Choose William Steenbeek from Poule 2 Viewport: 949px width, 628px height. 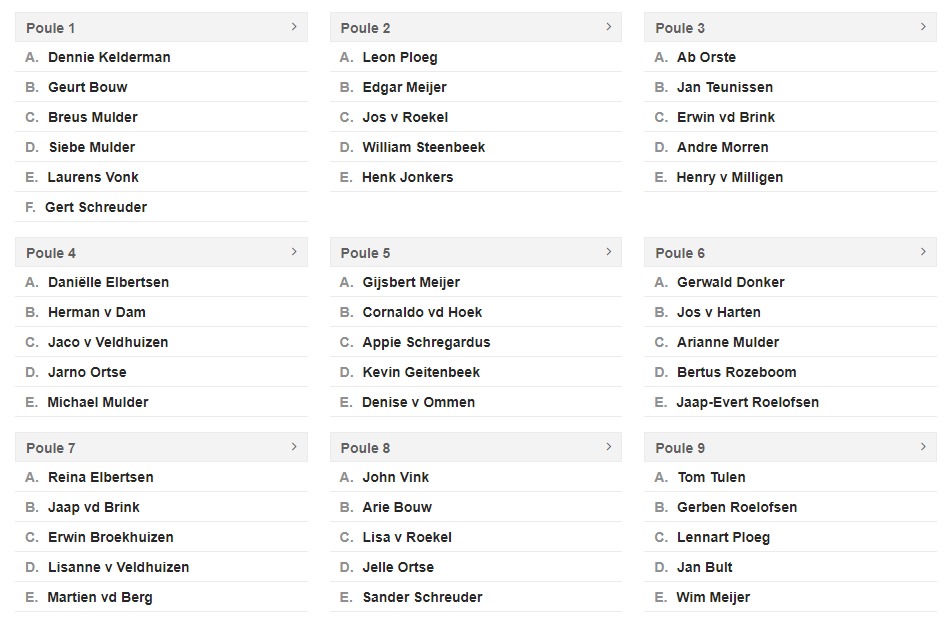[x=476, y=147]
